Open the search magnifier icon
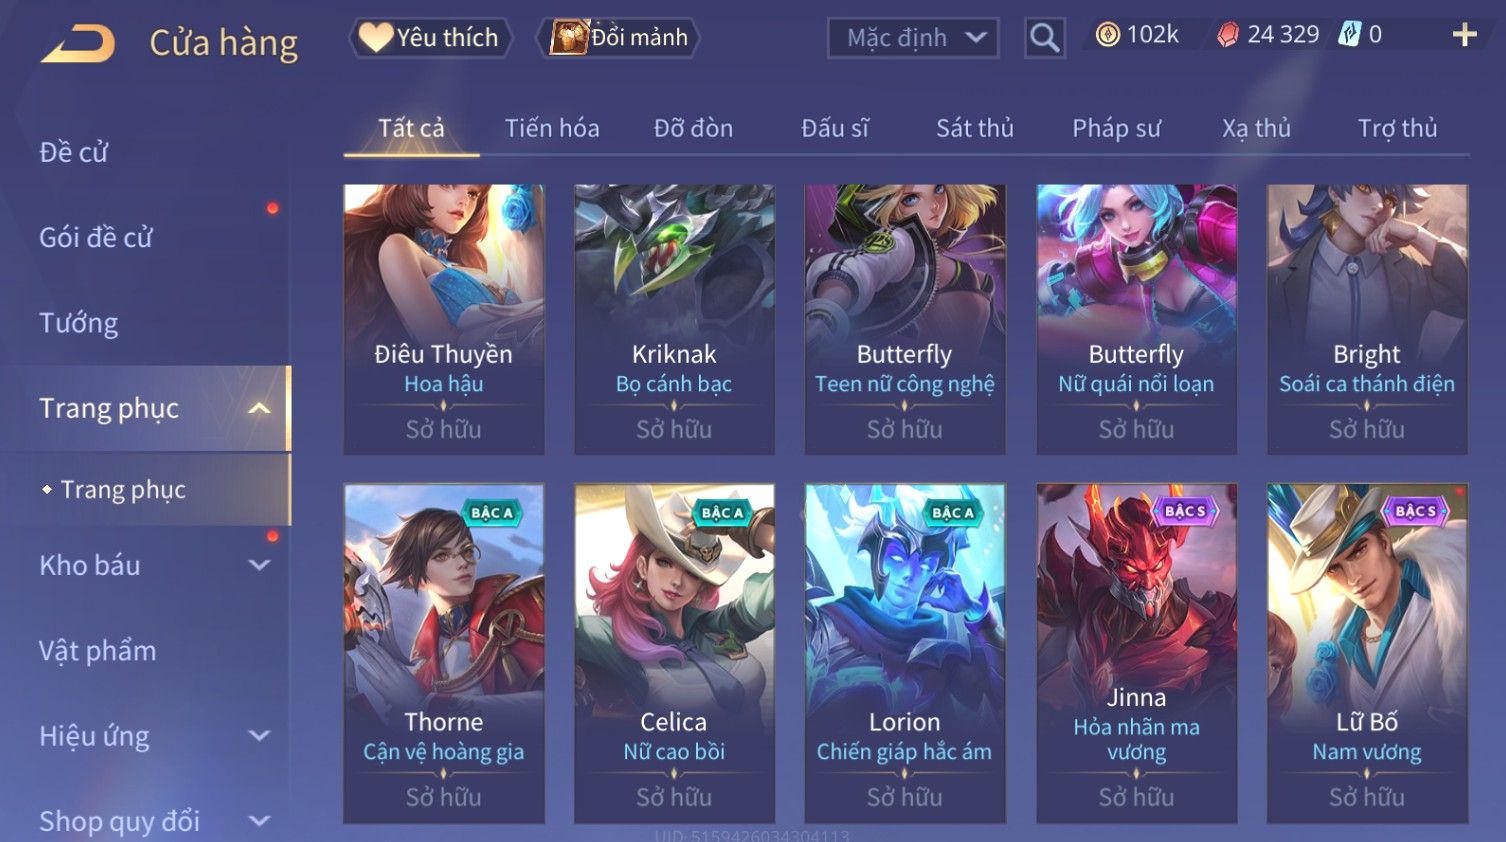Viewport: 1506px width, 842px height. pyautogui.click(x=1044, y=38)
